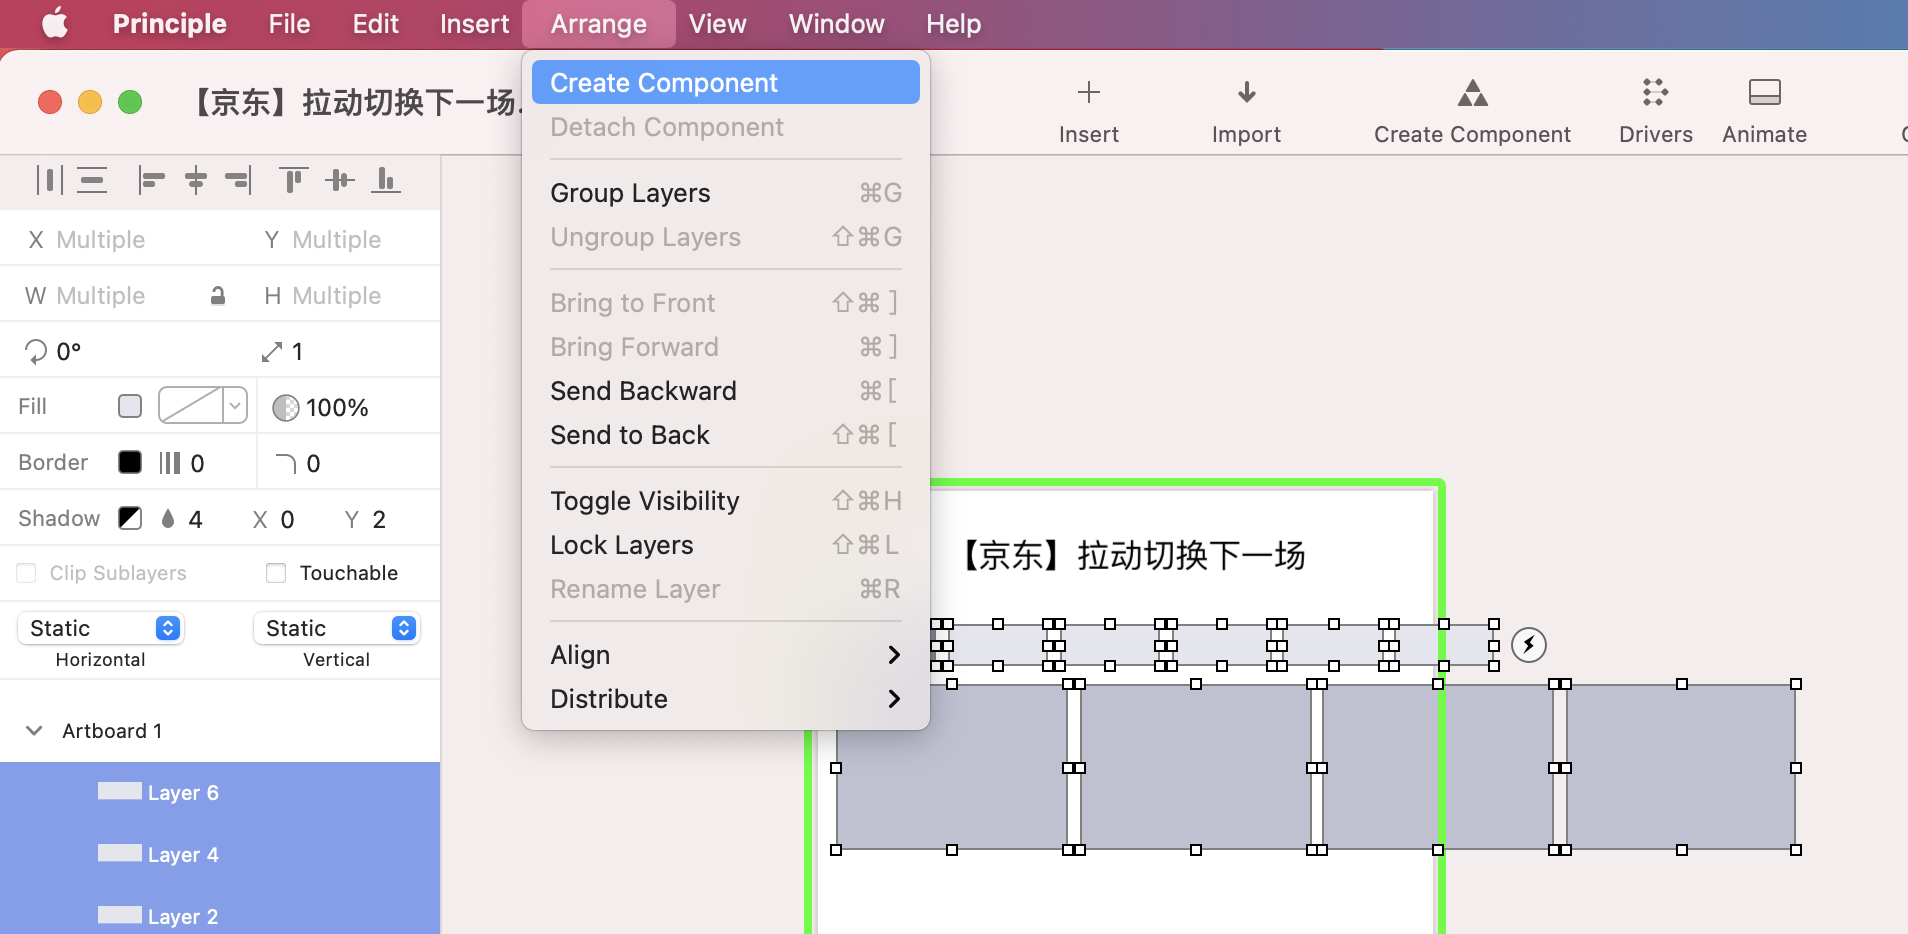Click the Fill color swatch
This screenshot has height=934, width=1908.
coord(130,406)
